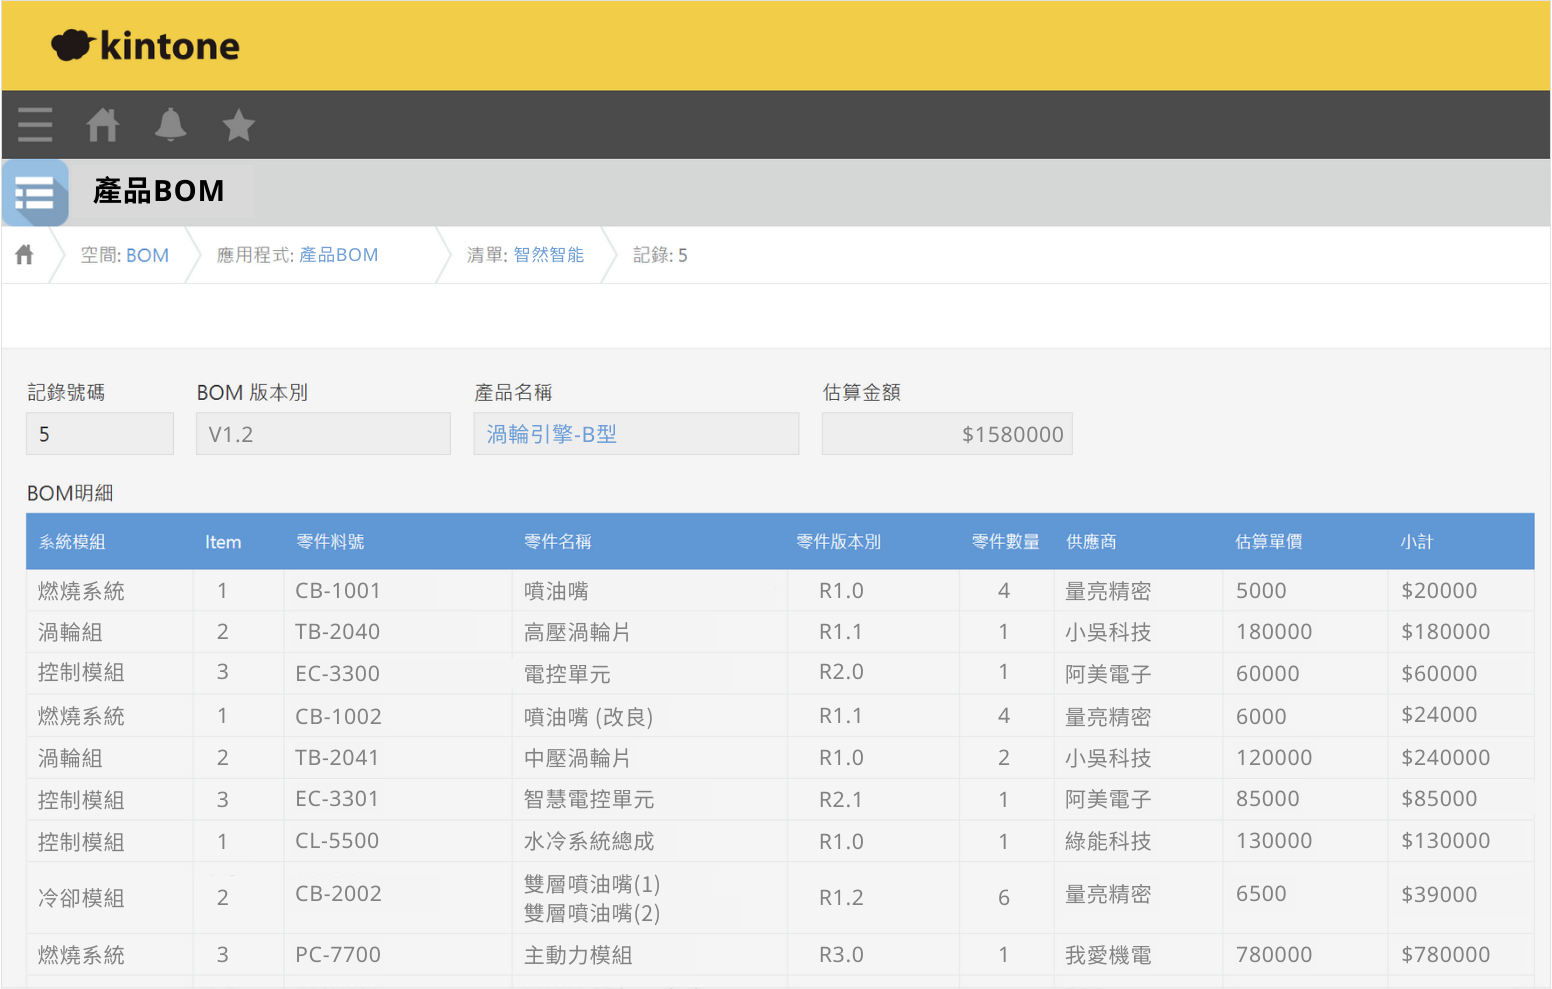
Task: Click the BOM明細 table label
Action: [70, 493]
